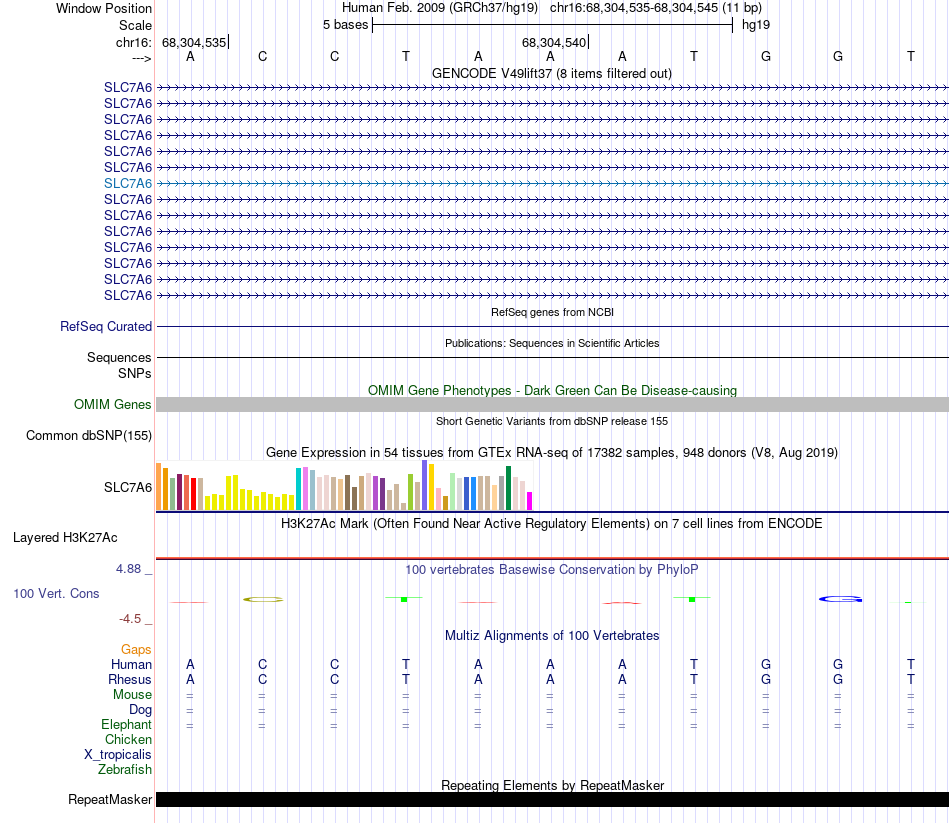950x823 pixels.
Task: Click the dark green bar in GTEx chart
Action: [x=508, y=488]
